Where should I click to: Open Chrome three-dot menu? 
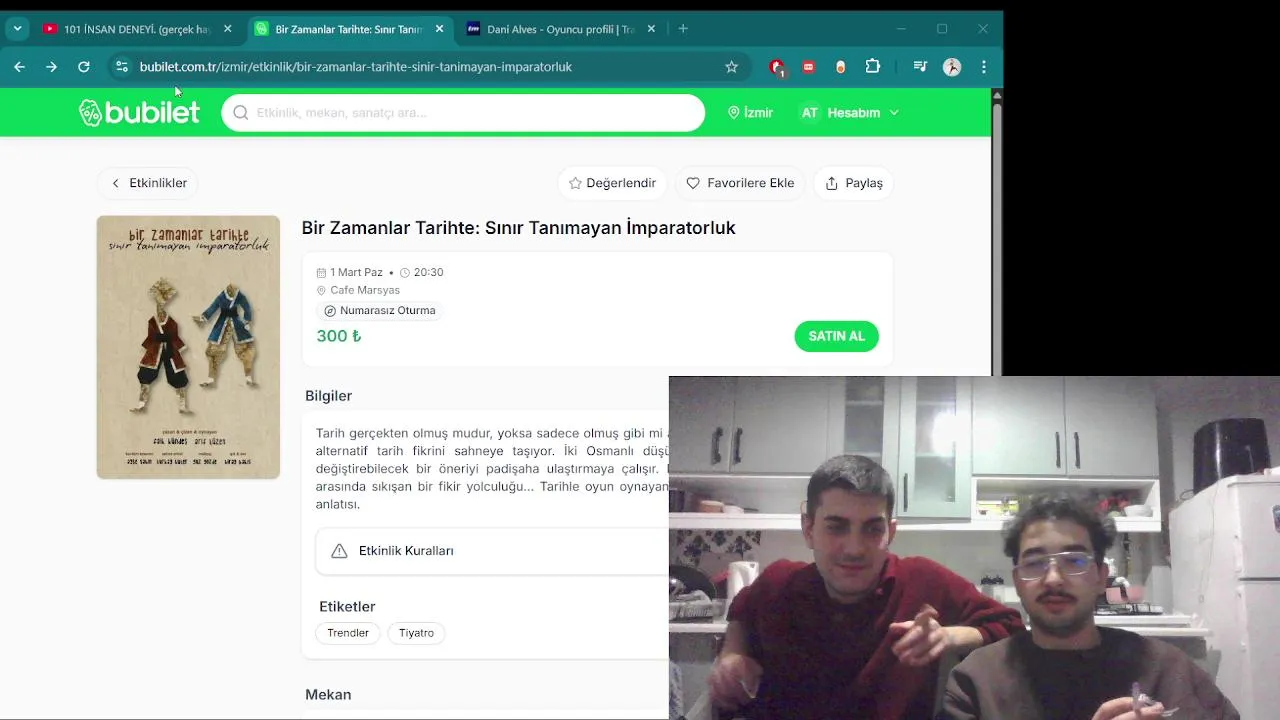tap(984, 67)
